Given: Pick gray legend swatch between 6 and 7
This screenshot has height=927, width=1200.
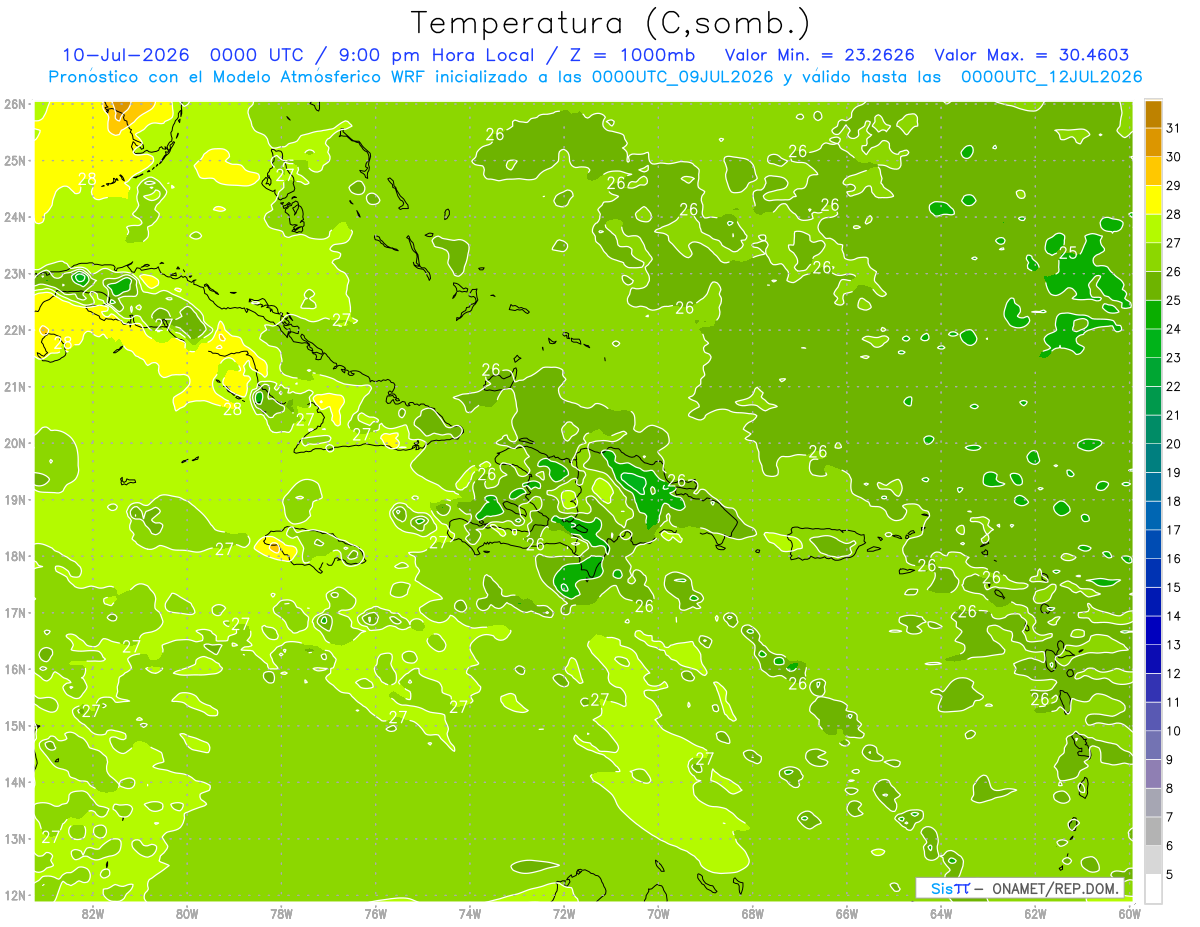Looking at the screenshot, I should point(1154,831).
